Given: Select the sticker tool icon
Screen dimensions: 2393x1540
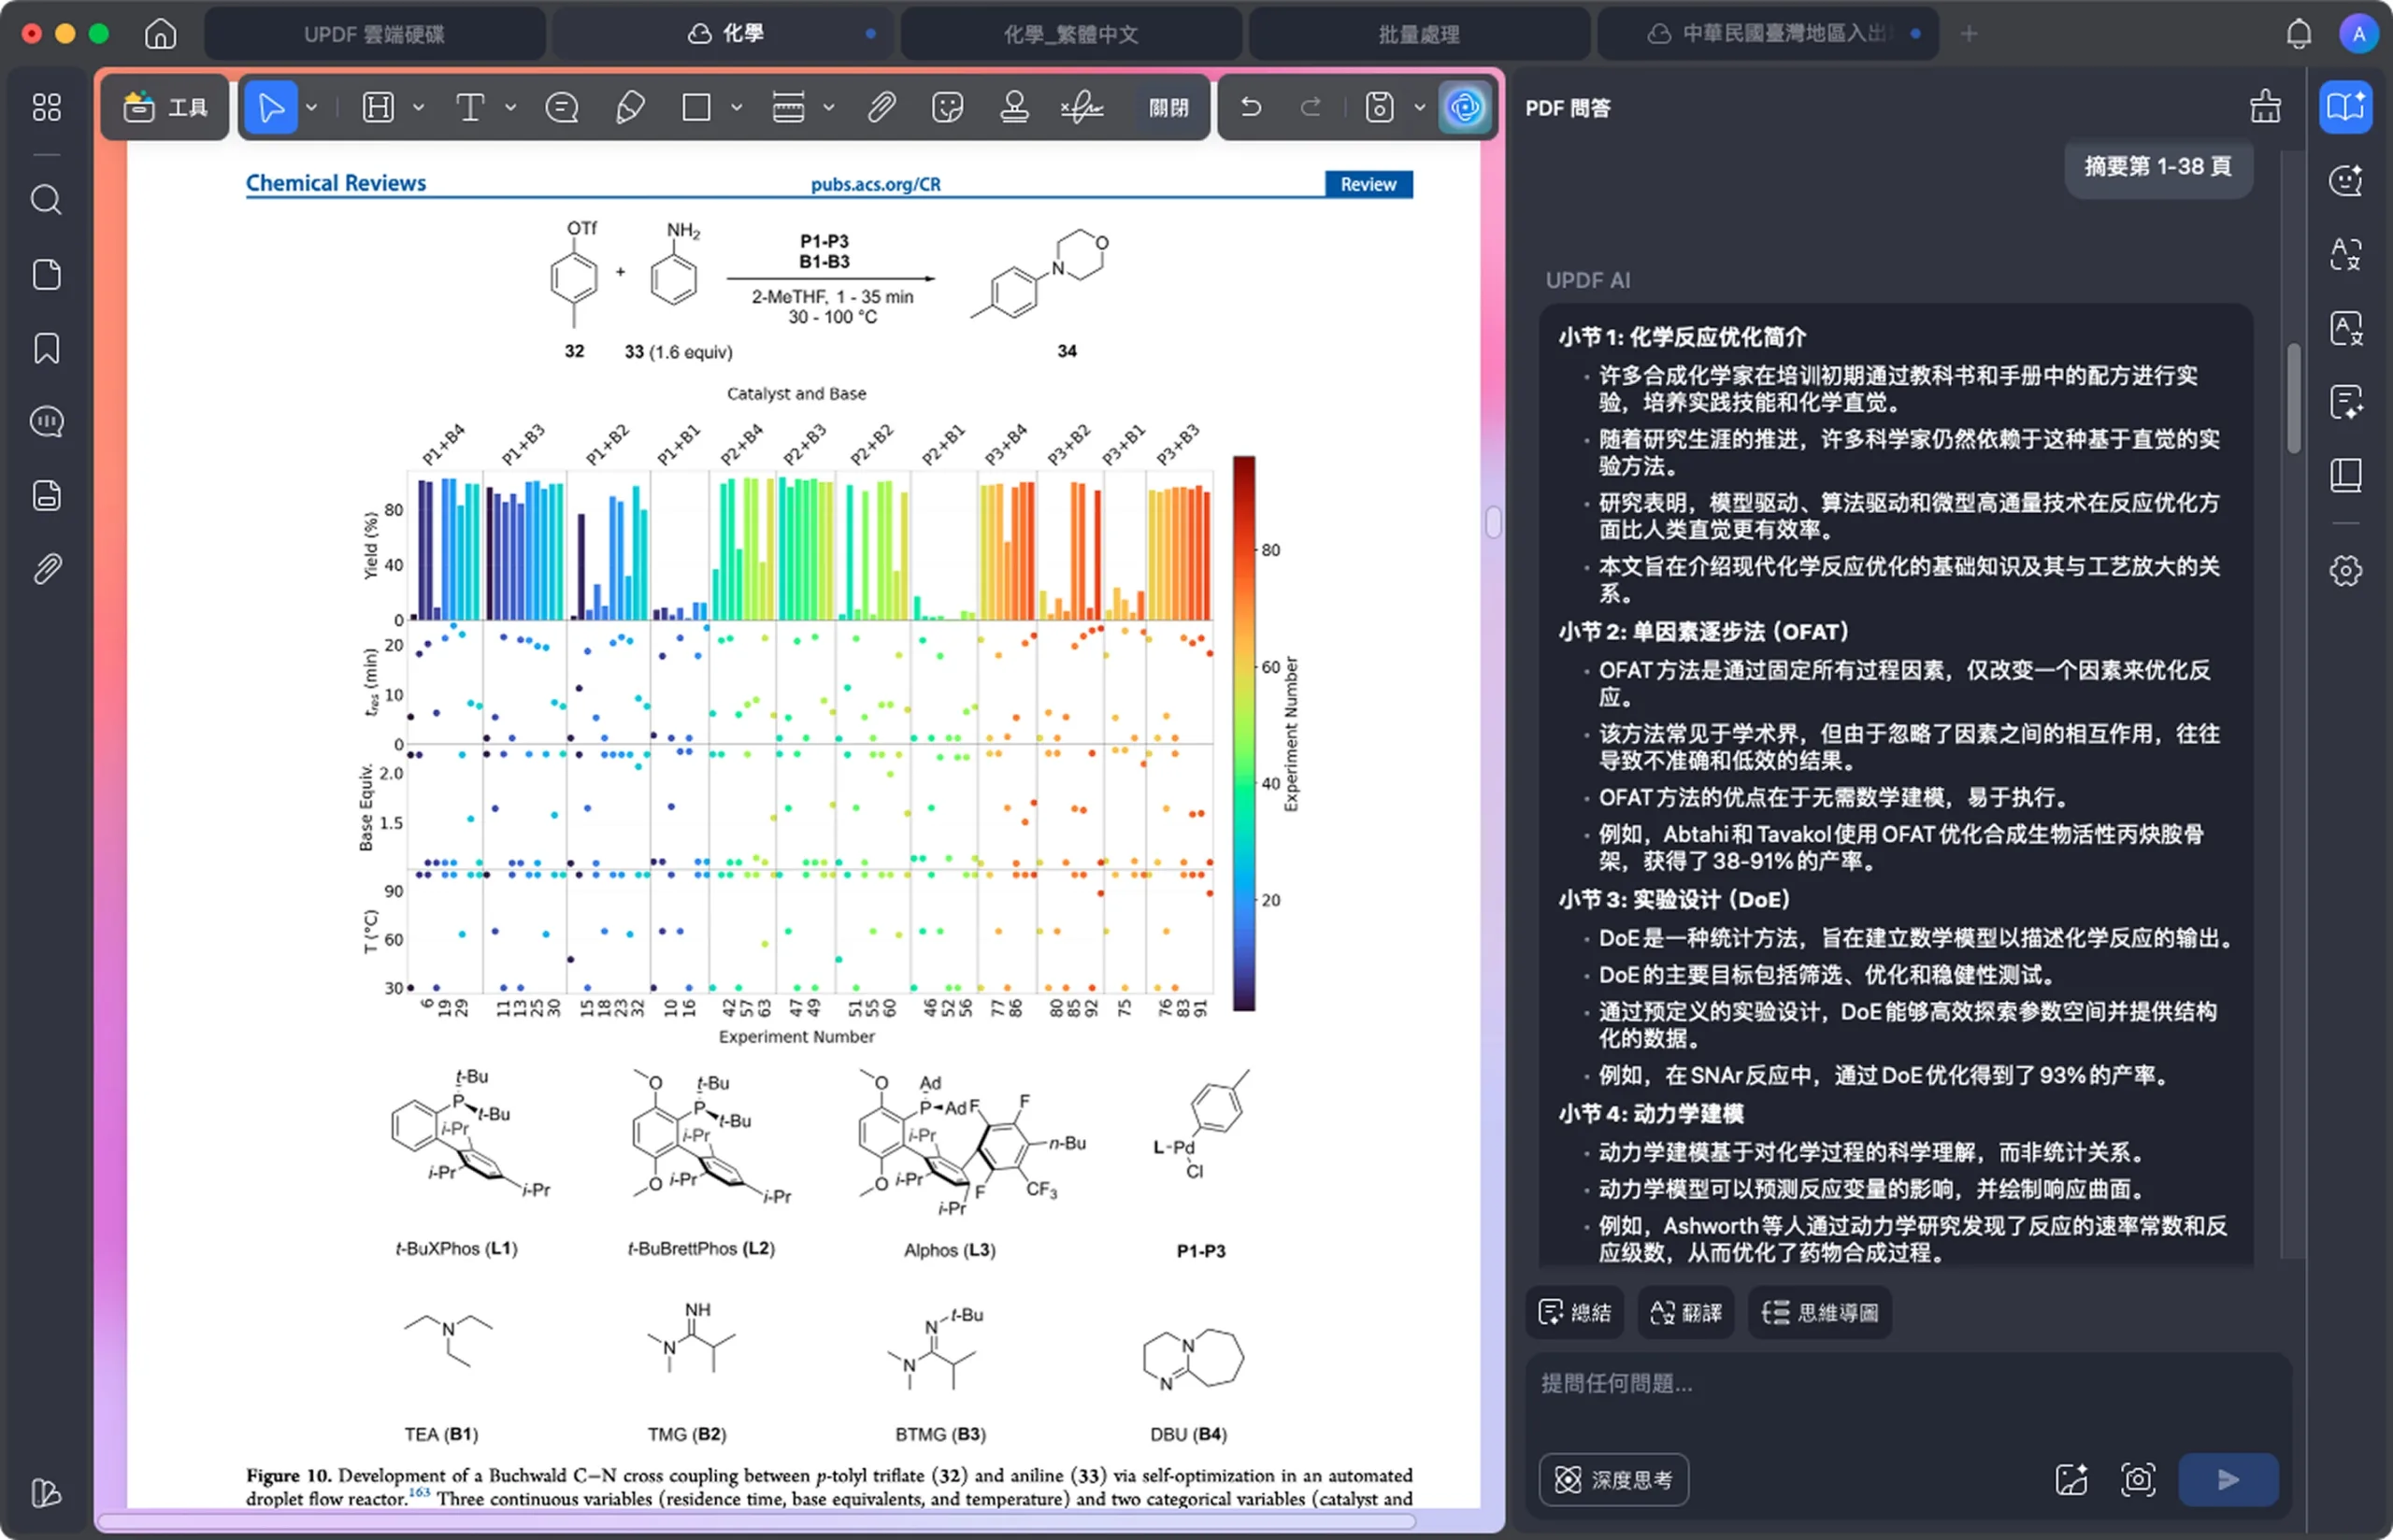Looking at the screenshot, I should (x=946, y=107).
